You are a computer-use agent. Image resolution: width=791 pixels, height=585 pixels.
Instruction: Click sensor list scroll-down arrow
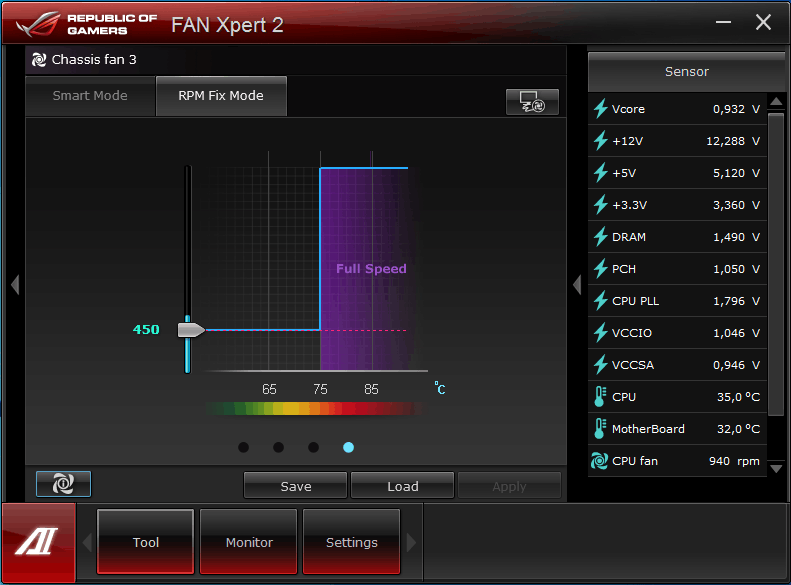pyautogui.click(x=776, y=469)
